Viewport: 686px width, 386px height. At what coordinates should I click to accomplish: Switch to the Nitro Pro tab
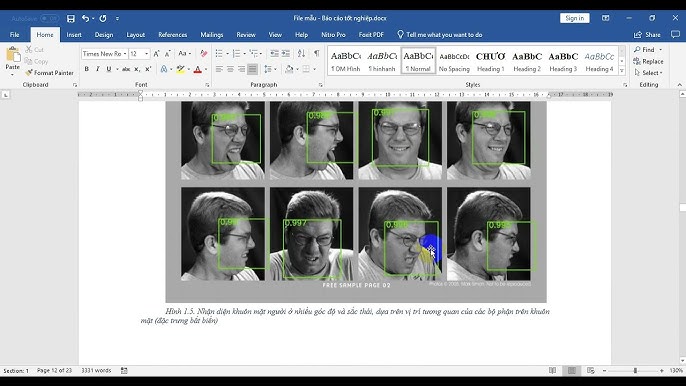coord(333,35)
